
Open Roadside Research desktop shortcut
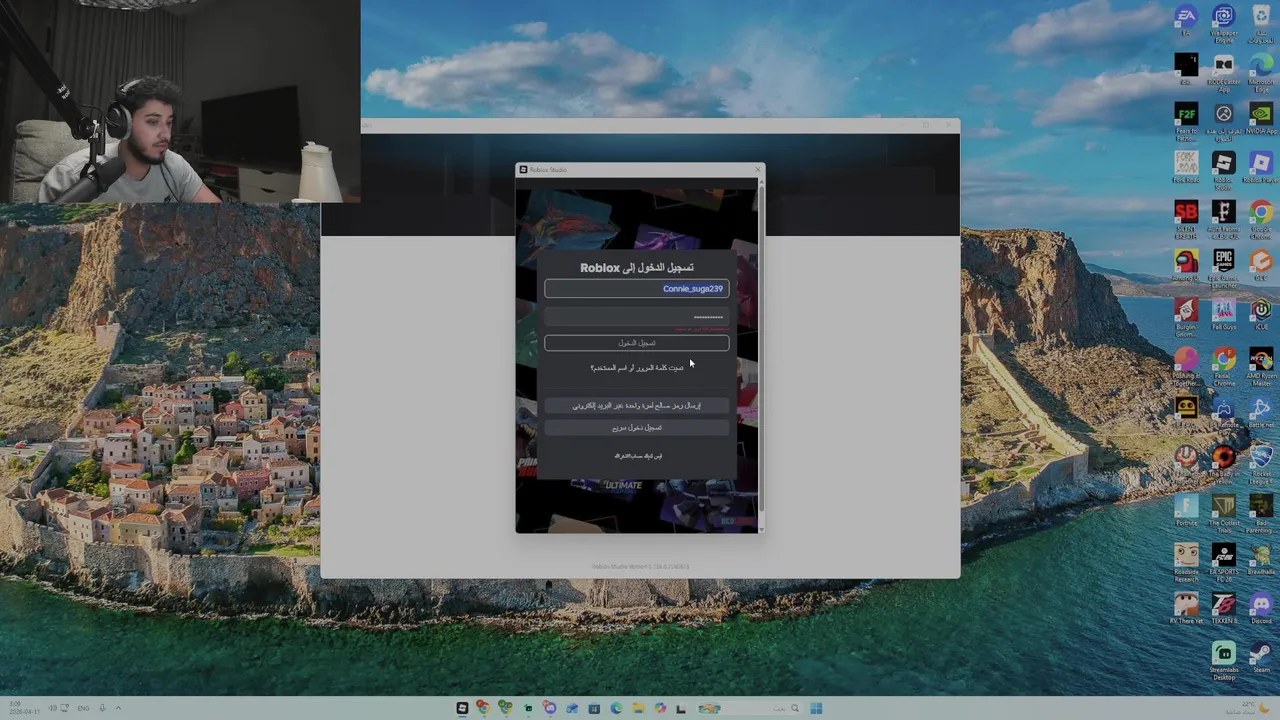[x=1186, y=562]
